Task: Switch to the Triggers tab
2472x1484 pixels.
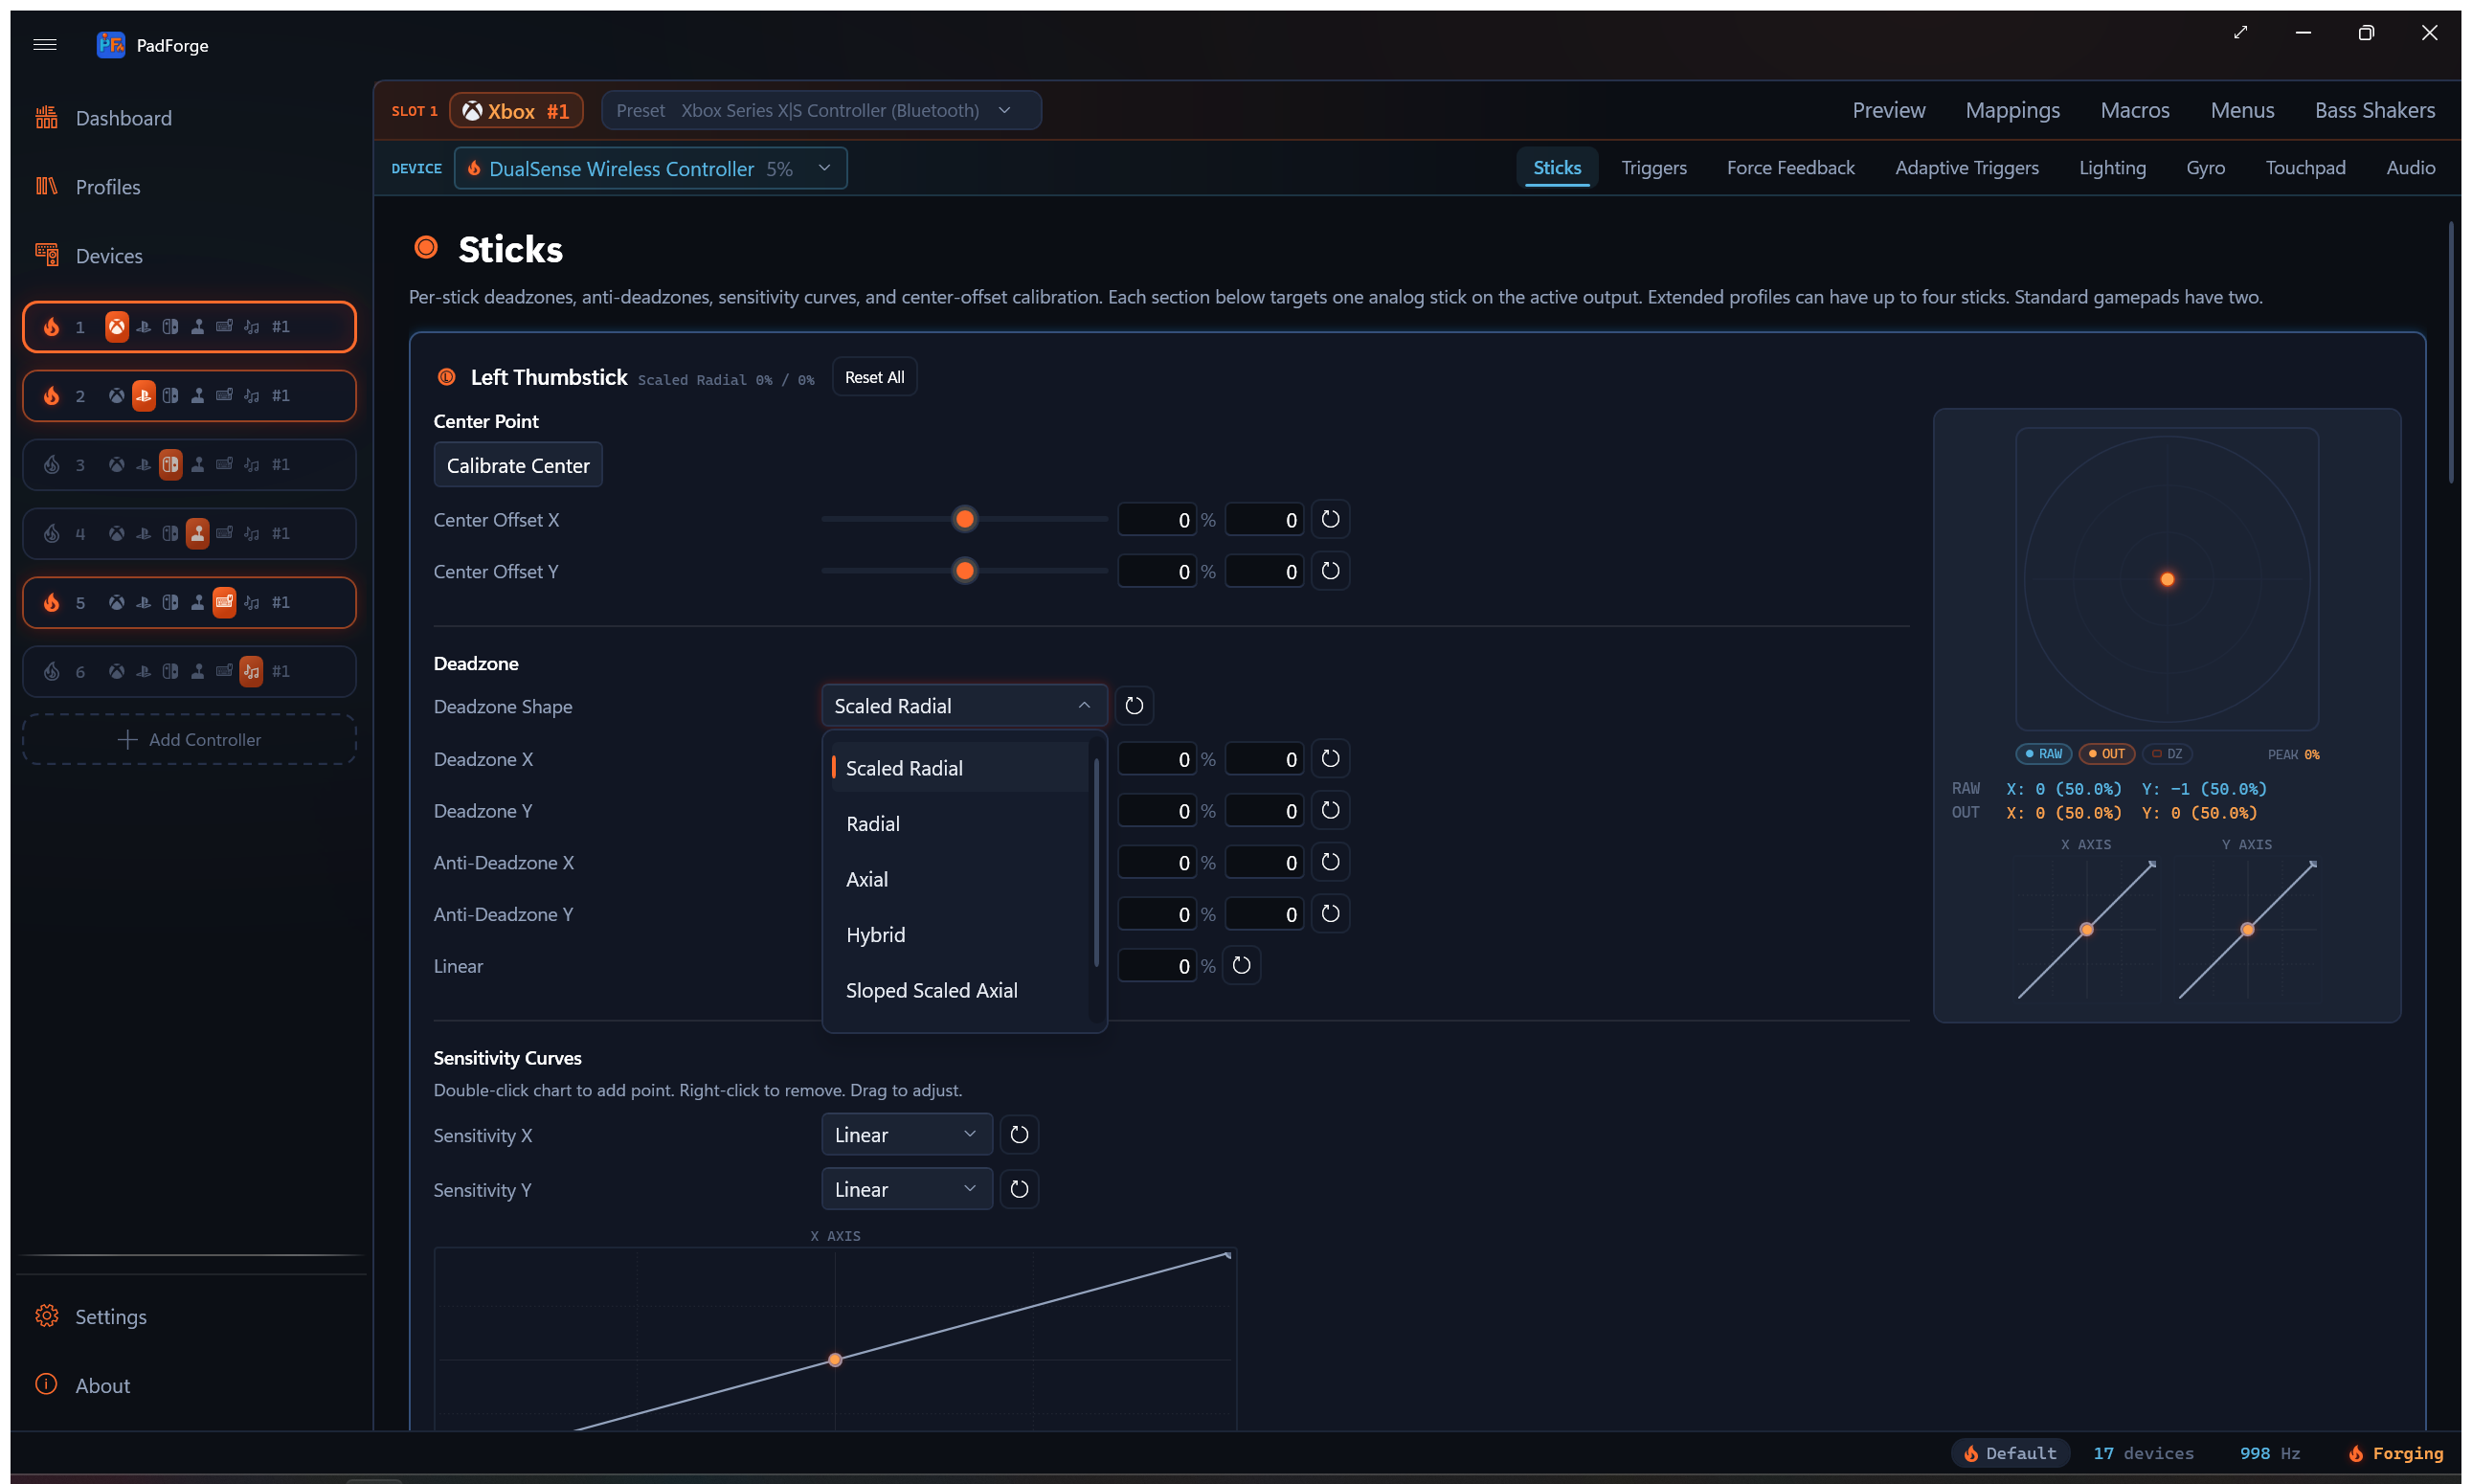Action: tap(1654, 168)
